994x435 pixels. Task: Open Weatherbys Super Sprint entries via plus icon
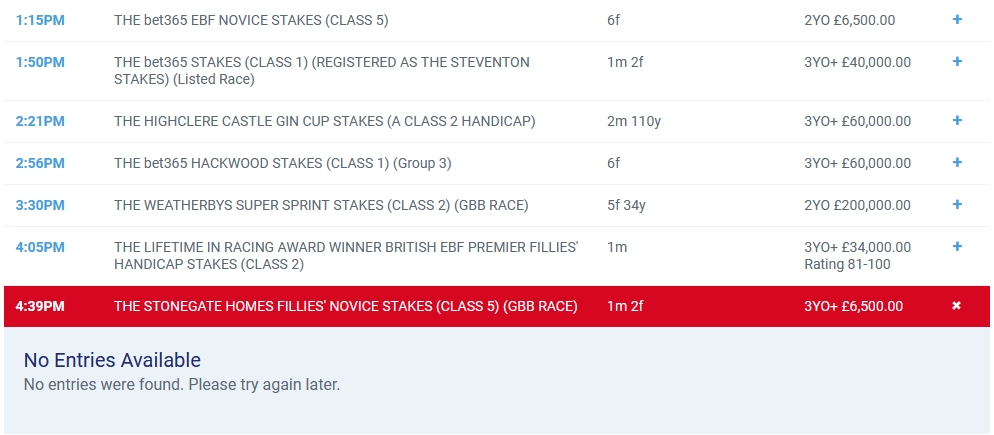click(957, 205)
